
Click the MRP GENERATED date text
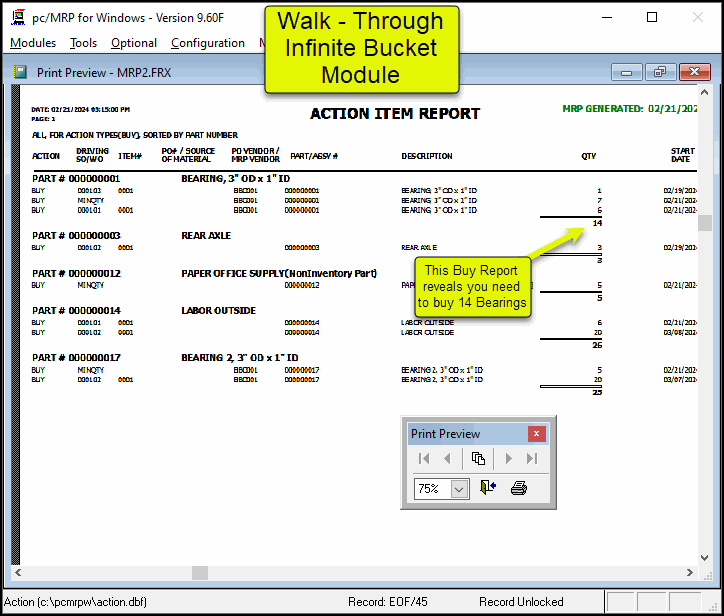click(x=630, y=109)
